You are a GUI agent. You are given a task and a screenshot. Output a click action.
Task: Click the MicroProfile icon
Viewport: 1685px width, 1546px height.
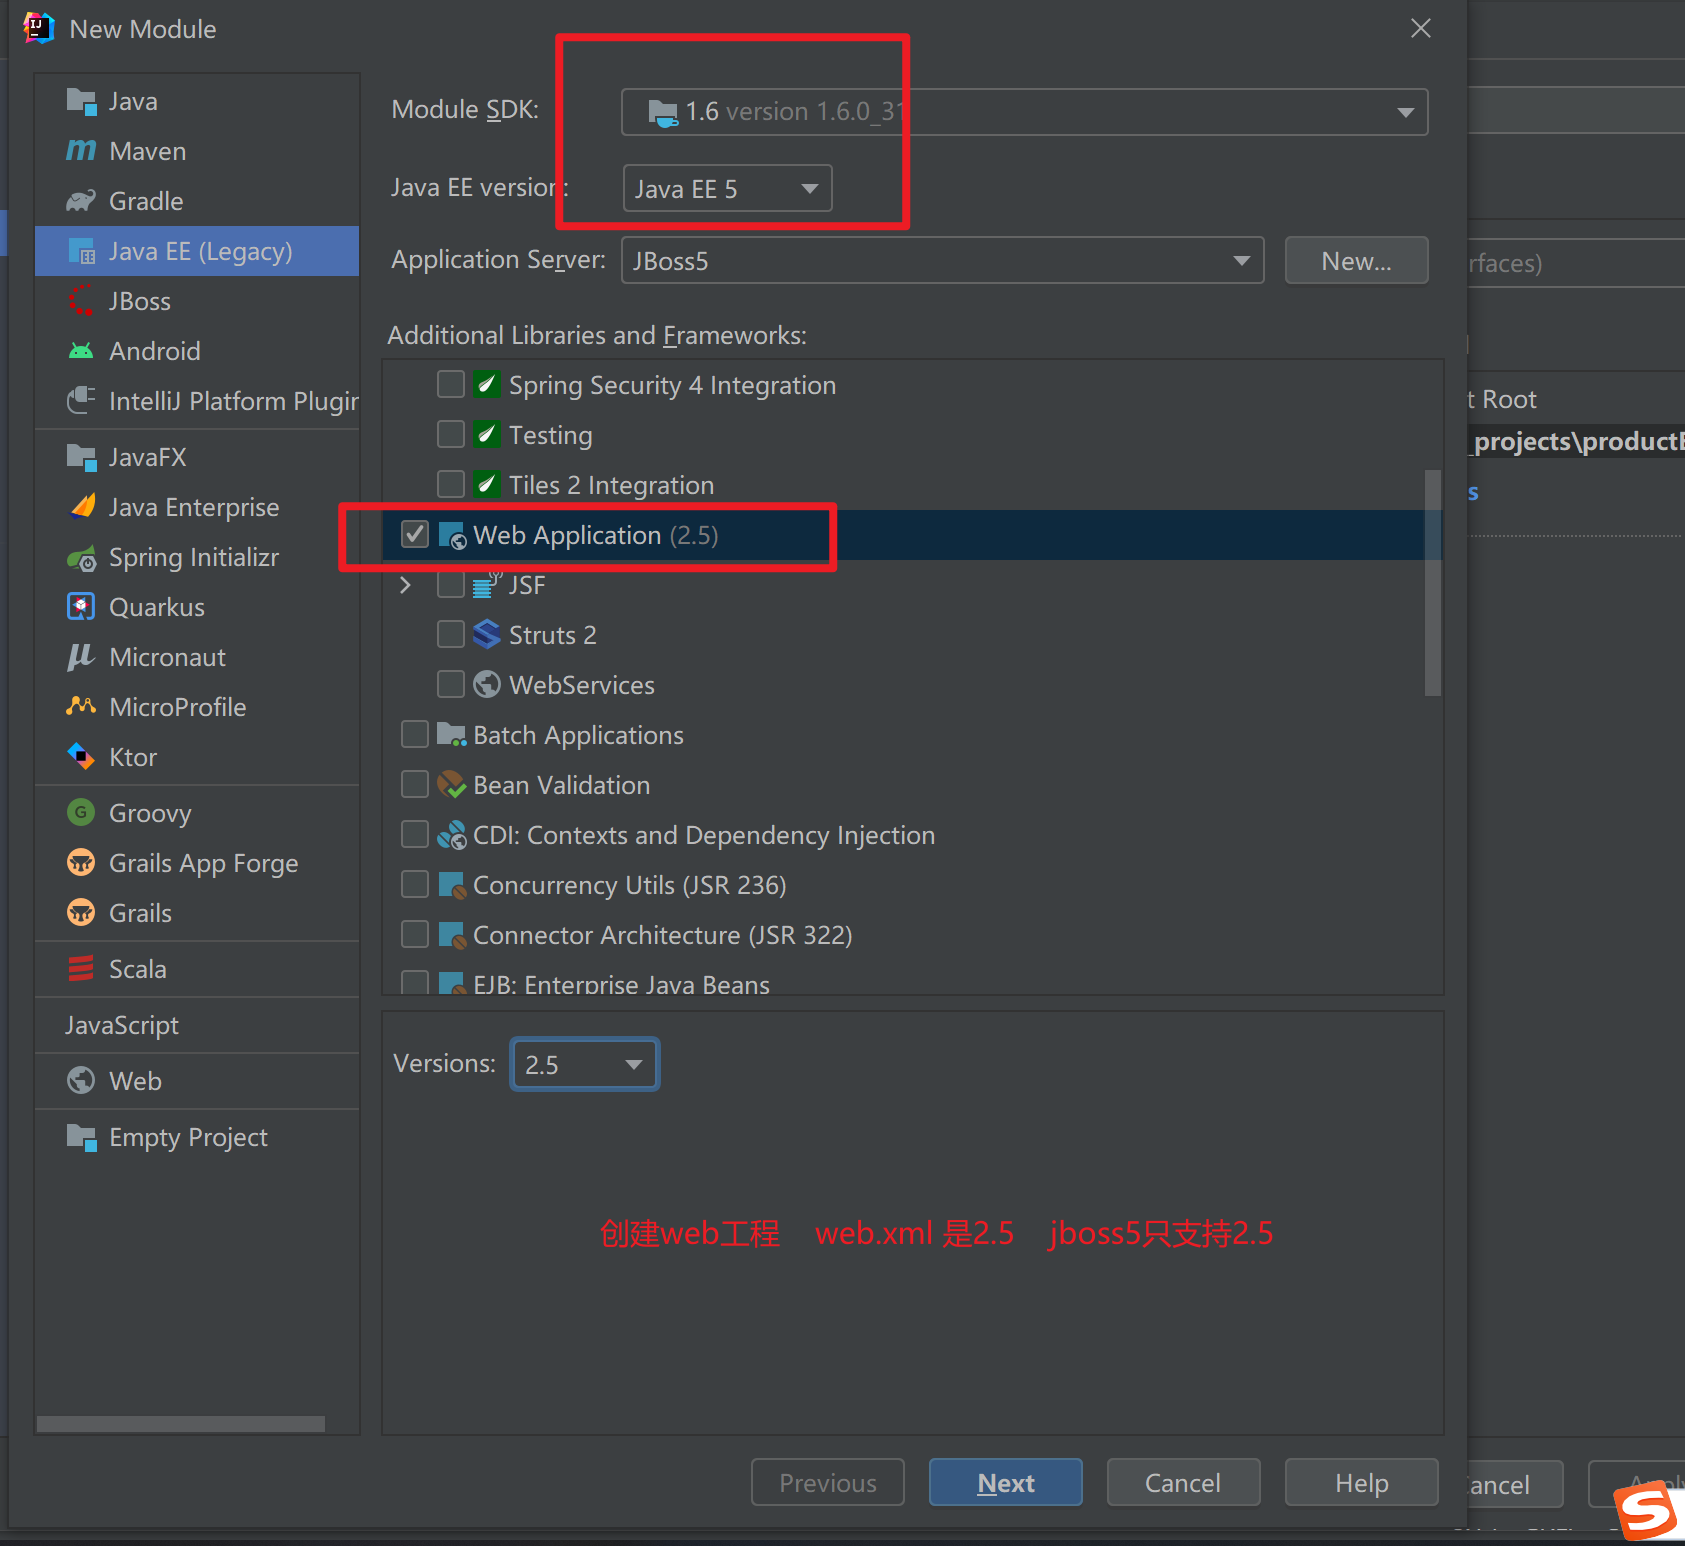81,707
